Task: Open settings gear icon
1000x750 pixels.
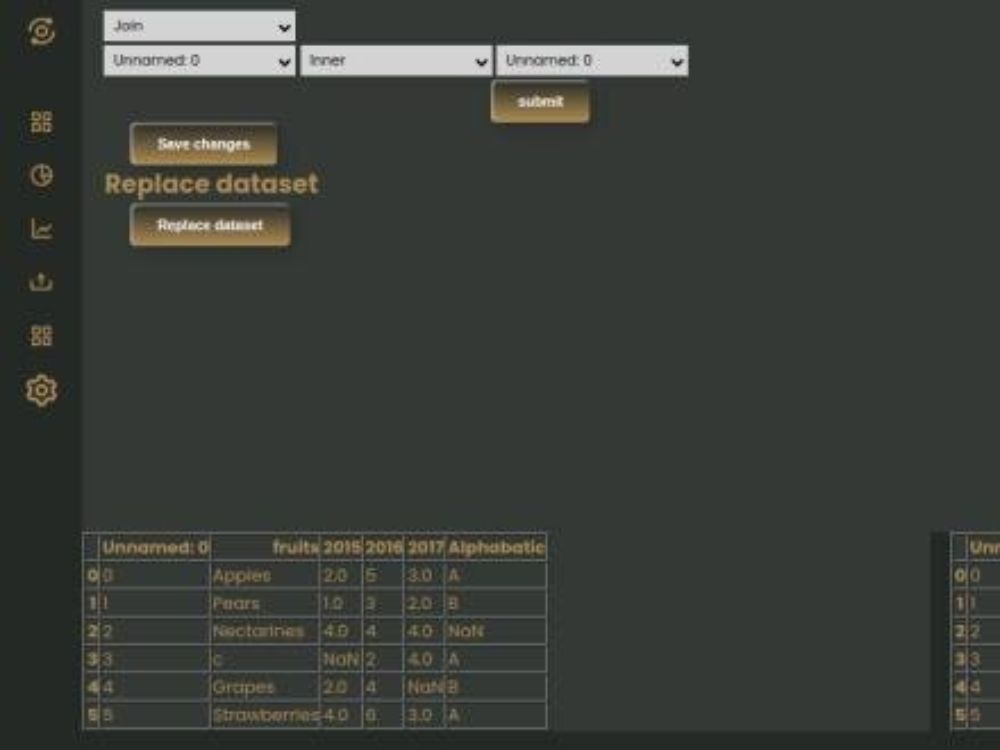Action: click(41, 390)
